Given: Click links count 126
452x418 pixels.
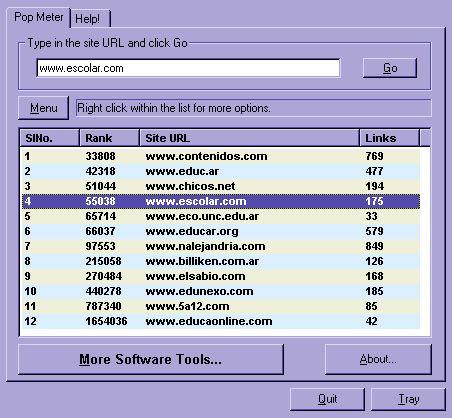Looking at the screenshot, I should click(x=374, y=261).
